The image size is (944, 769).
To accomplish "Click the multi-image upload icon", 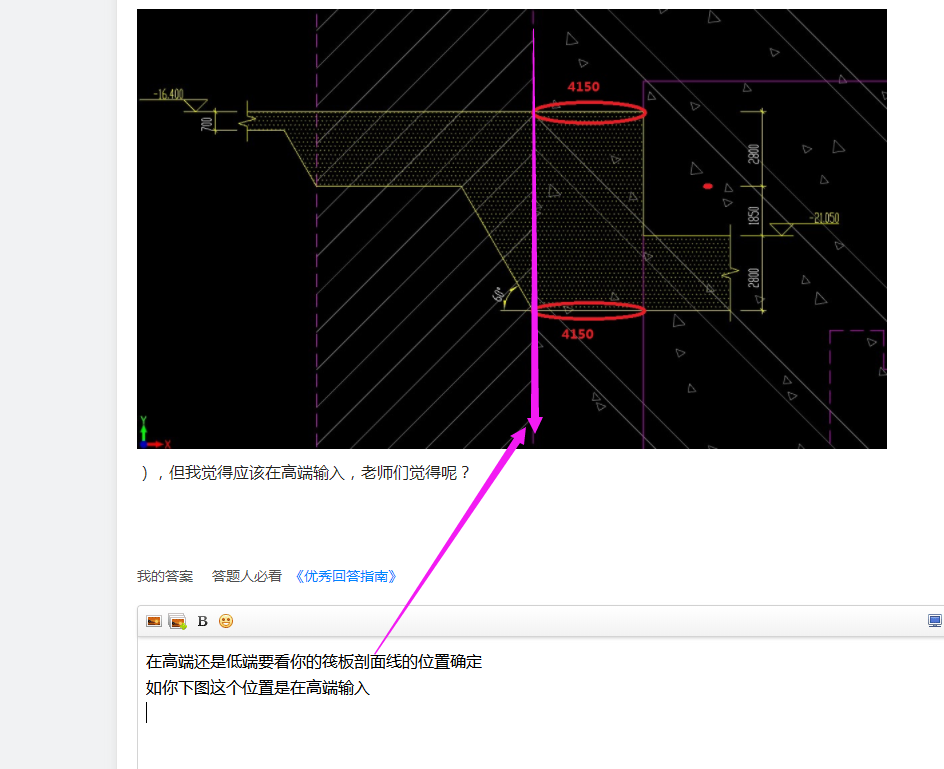I will 178,621.
